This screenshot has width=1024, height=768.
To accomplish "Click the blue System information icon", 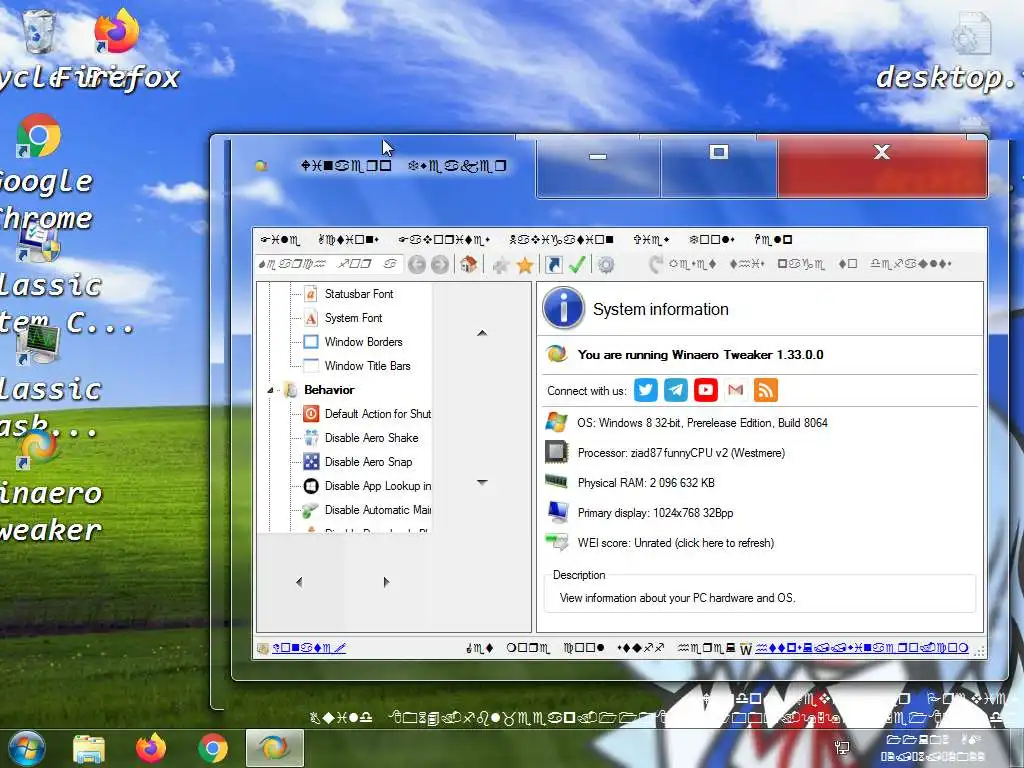I will tap(563, 308).
